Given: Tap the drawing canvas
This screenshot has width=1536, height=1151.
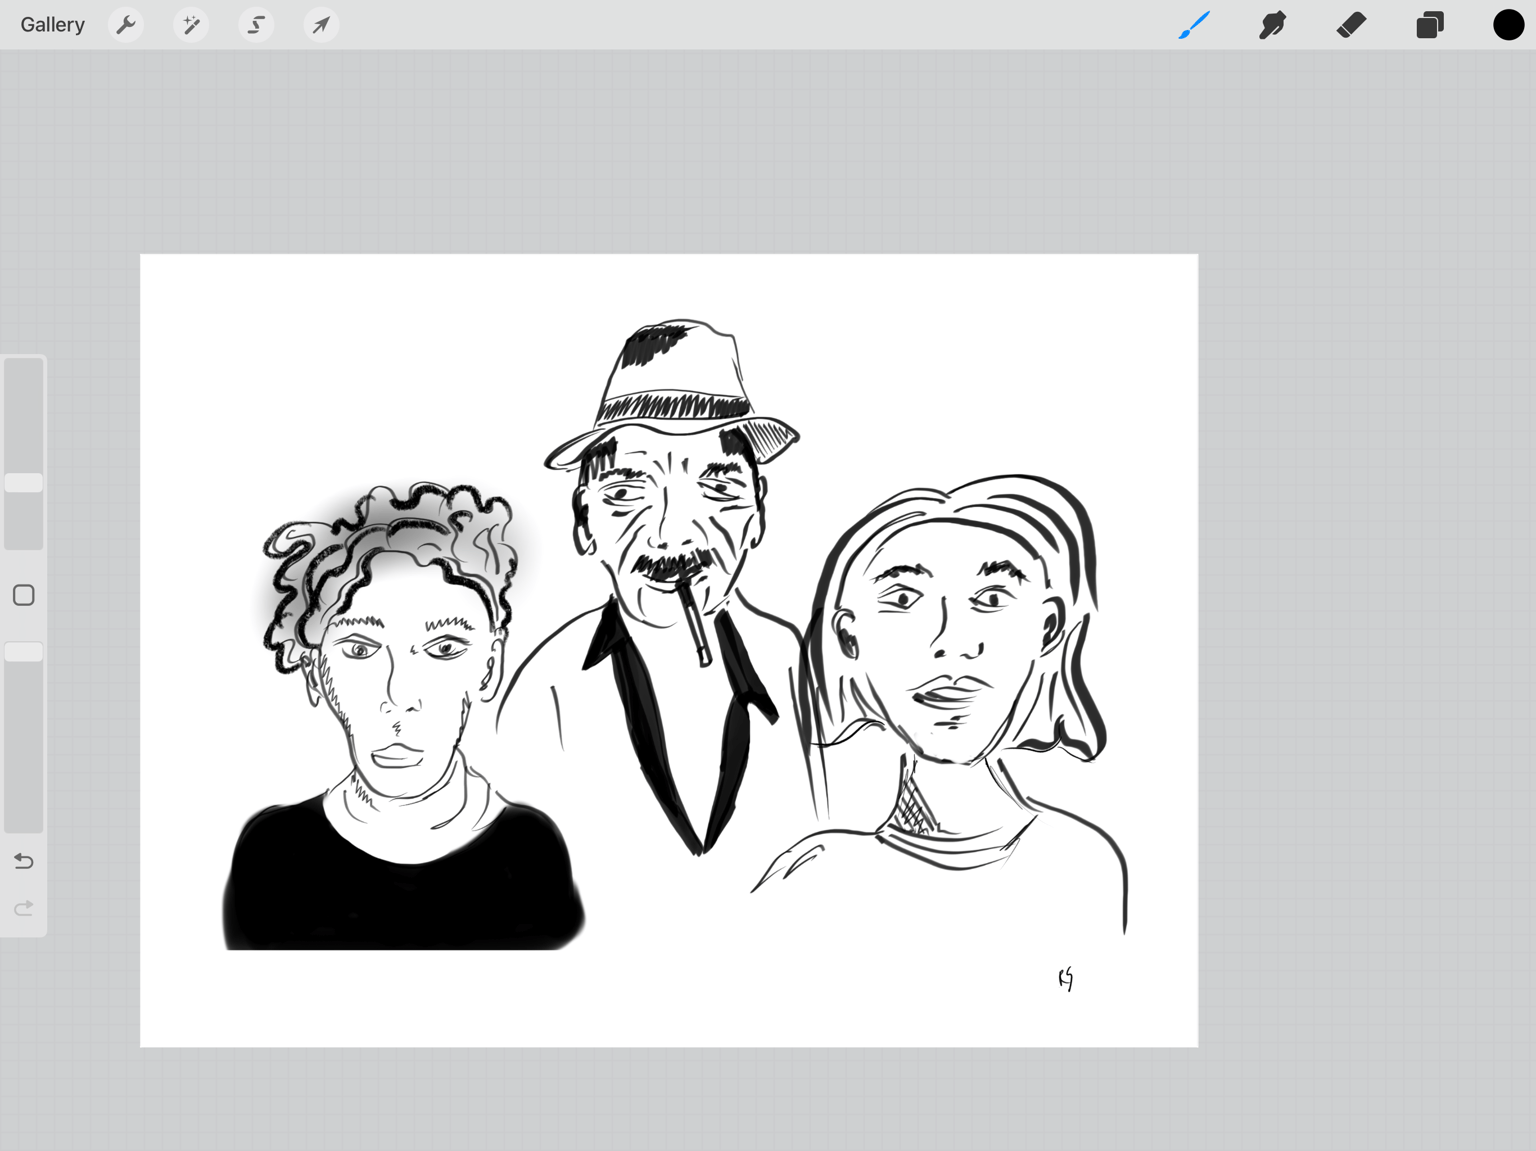Looking at the screenshot, I should (x=669, y=651).
